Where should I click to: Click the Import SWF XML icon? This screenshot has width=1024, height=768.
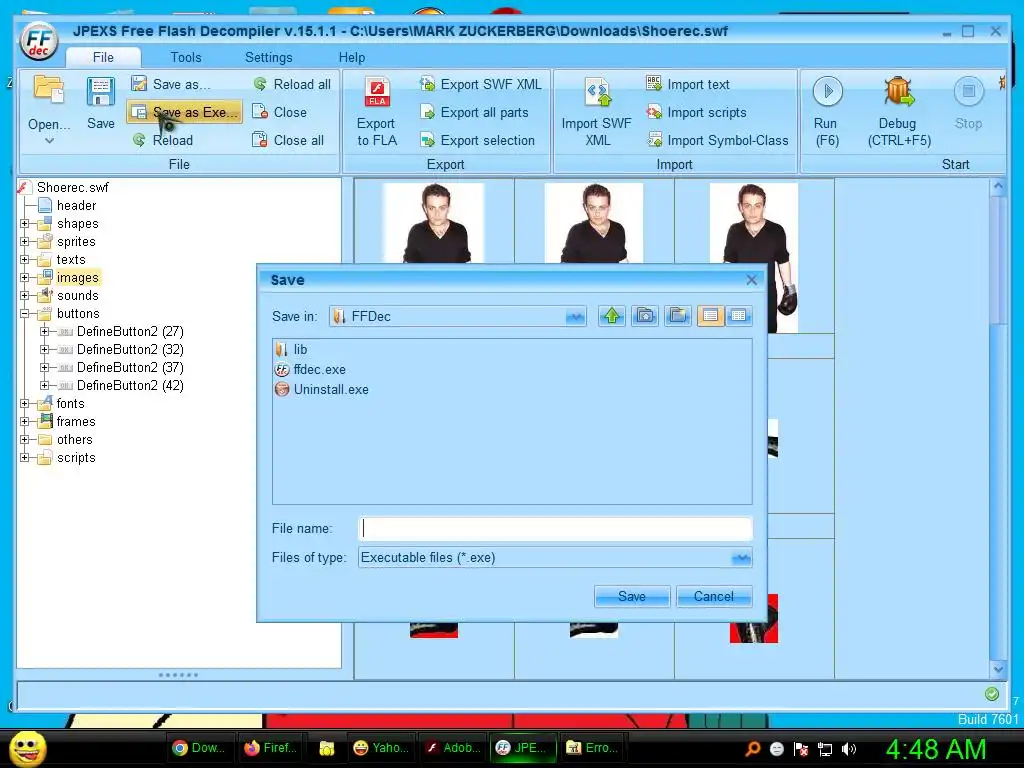point(597,92)
